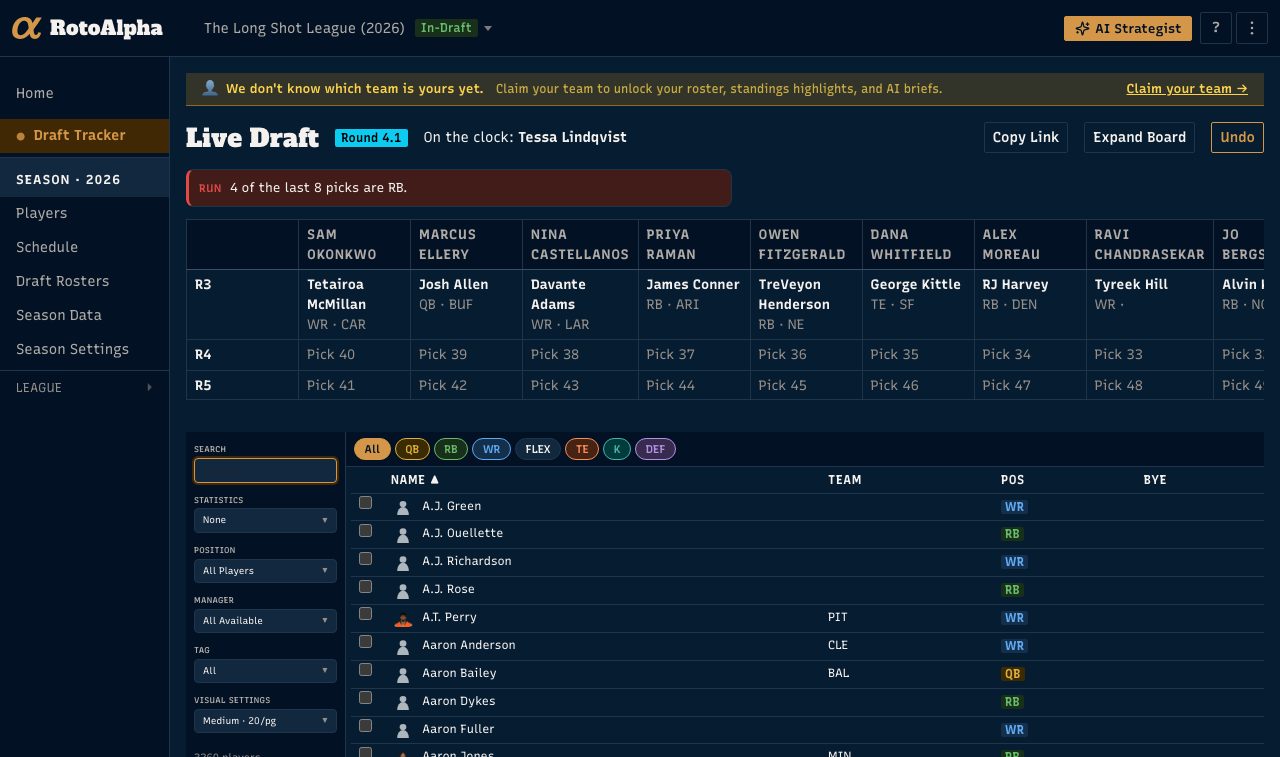The height and width of the screenshot is (757, 1280).
Task: Open the Statistics dropdown
Action: tap(265, 521)
